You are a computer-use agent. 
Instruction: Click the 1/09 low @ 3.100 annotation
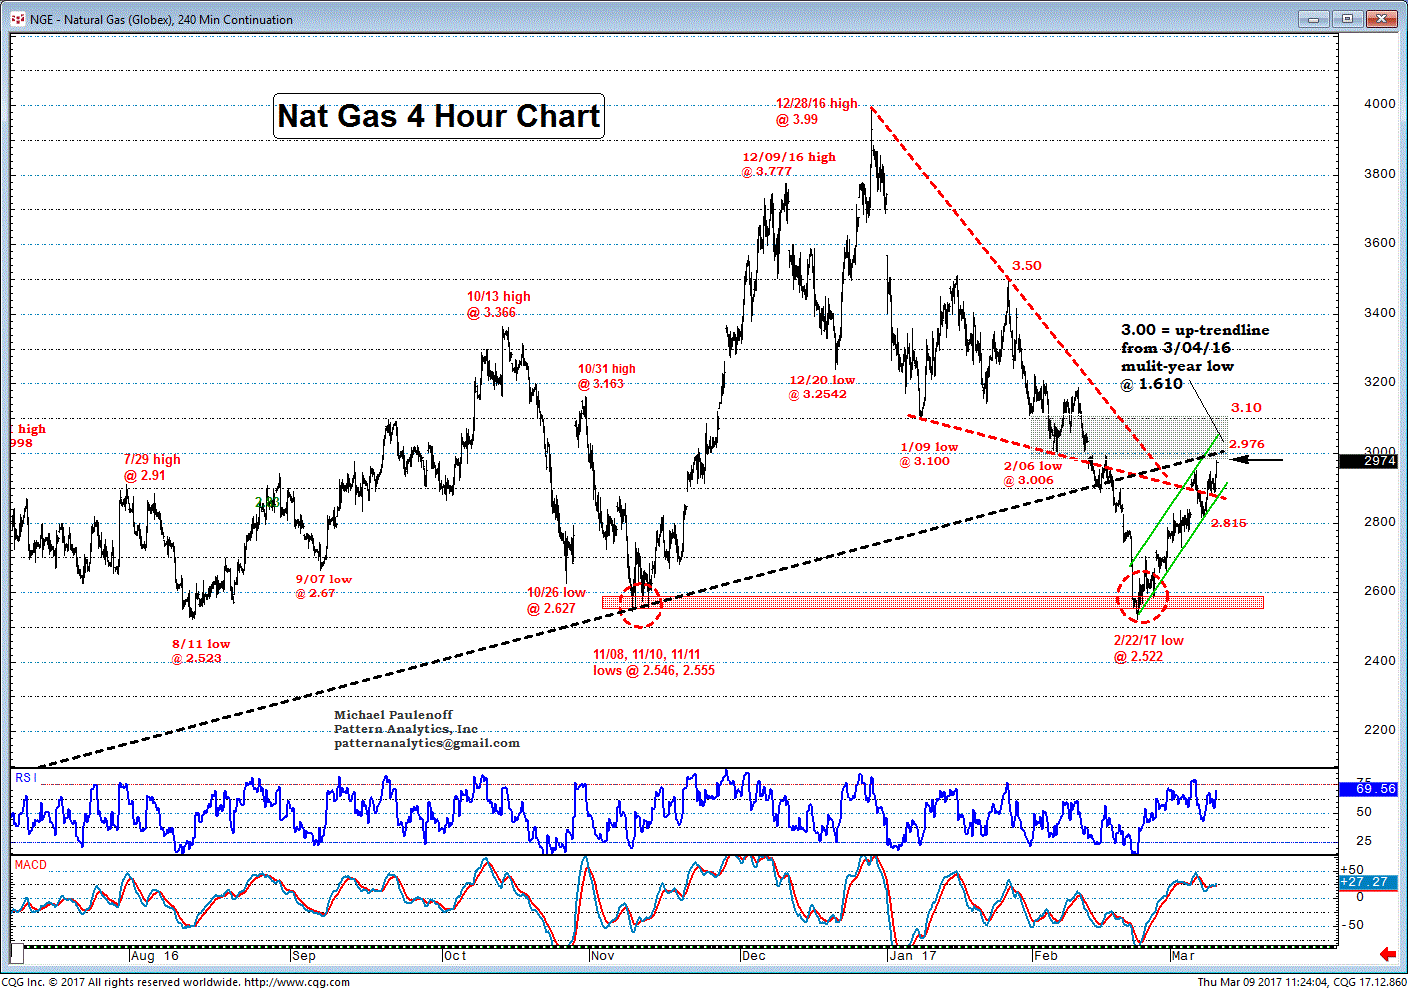(x=928, y=454)
